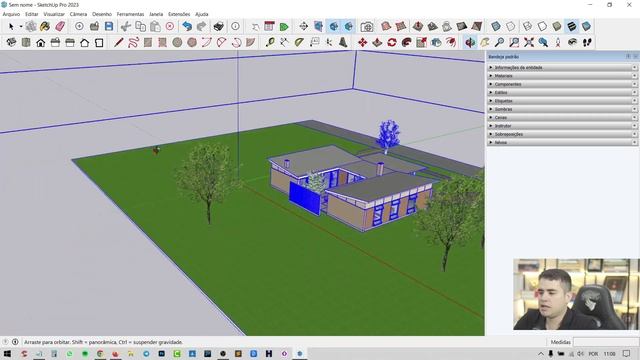
Task: Click the Medidas measurement input box
Action: [x=606, y=342]
